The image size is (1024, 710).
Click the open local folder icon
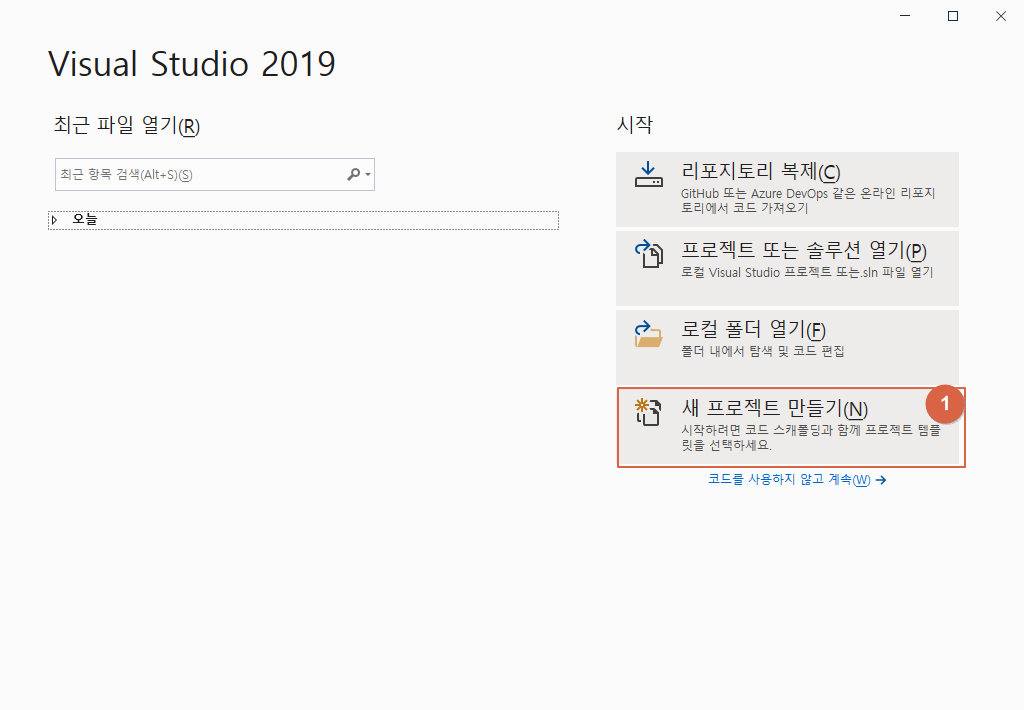(x=648, y=334)
